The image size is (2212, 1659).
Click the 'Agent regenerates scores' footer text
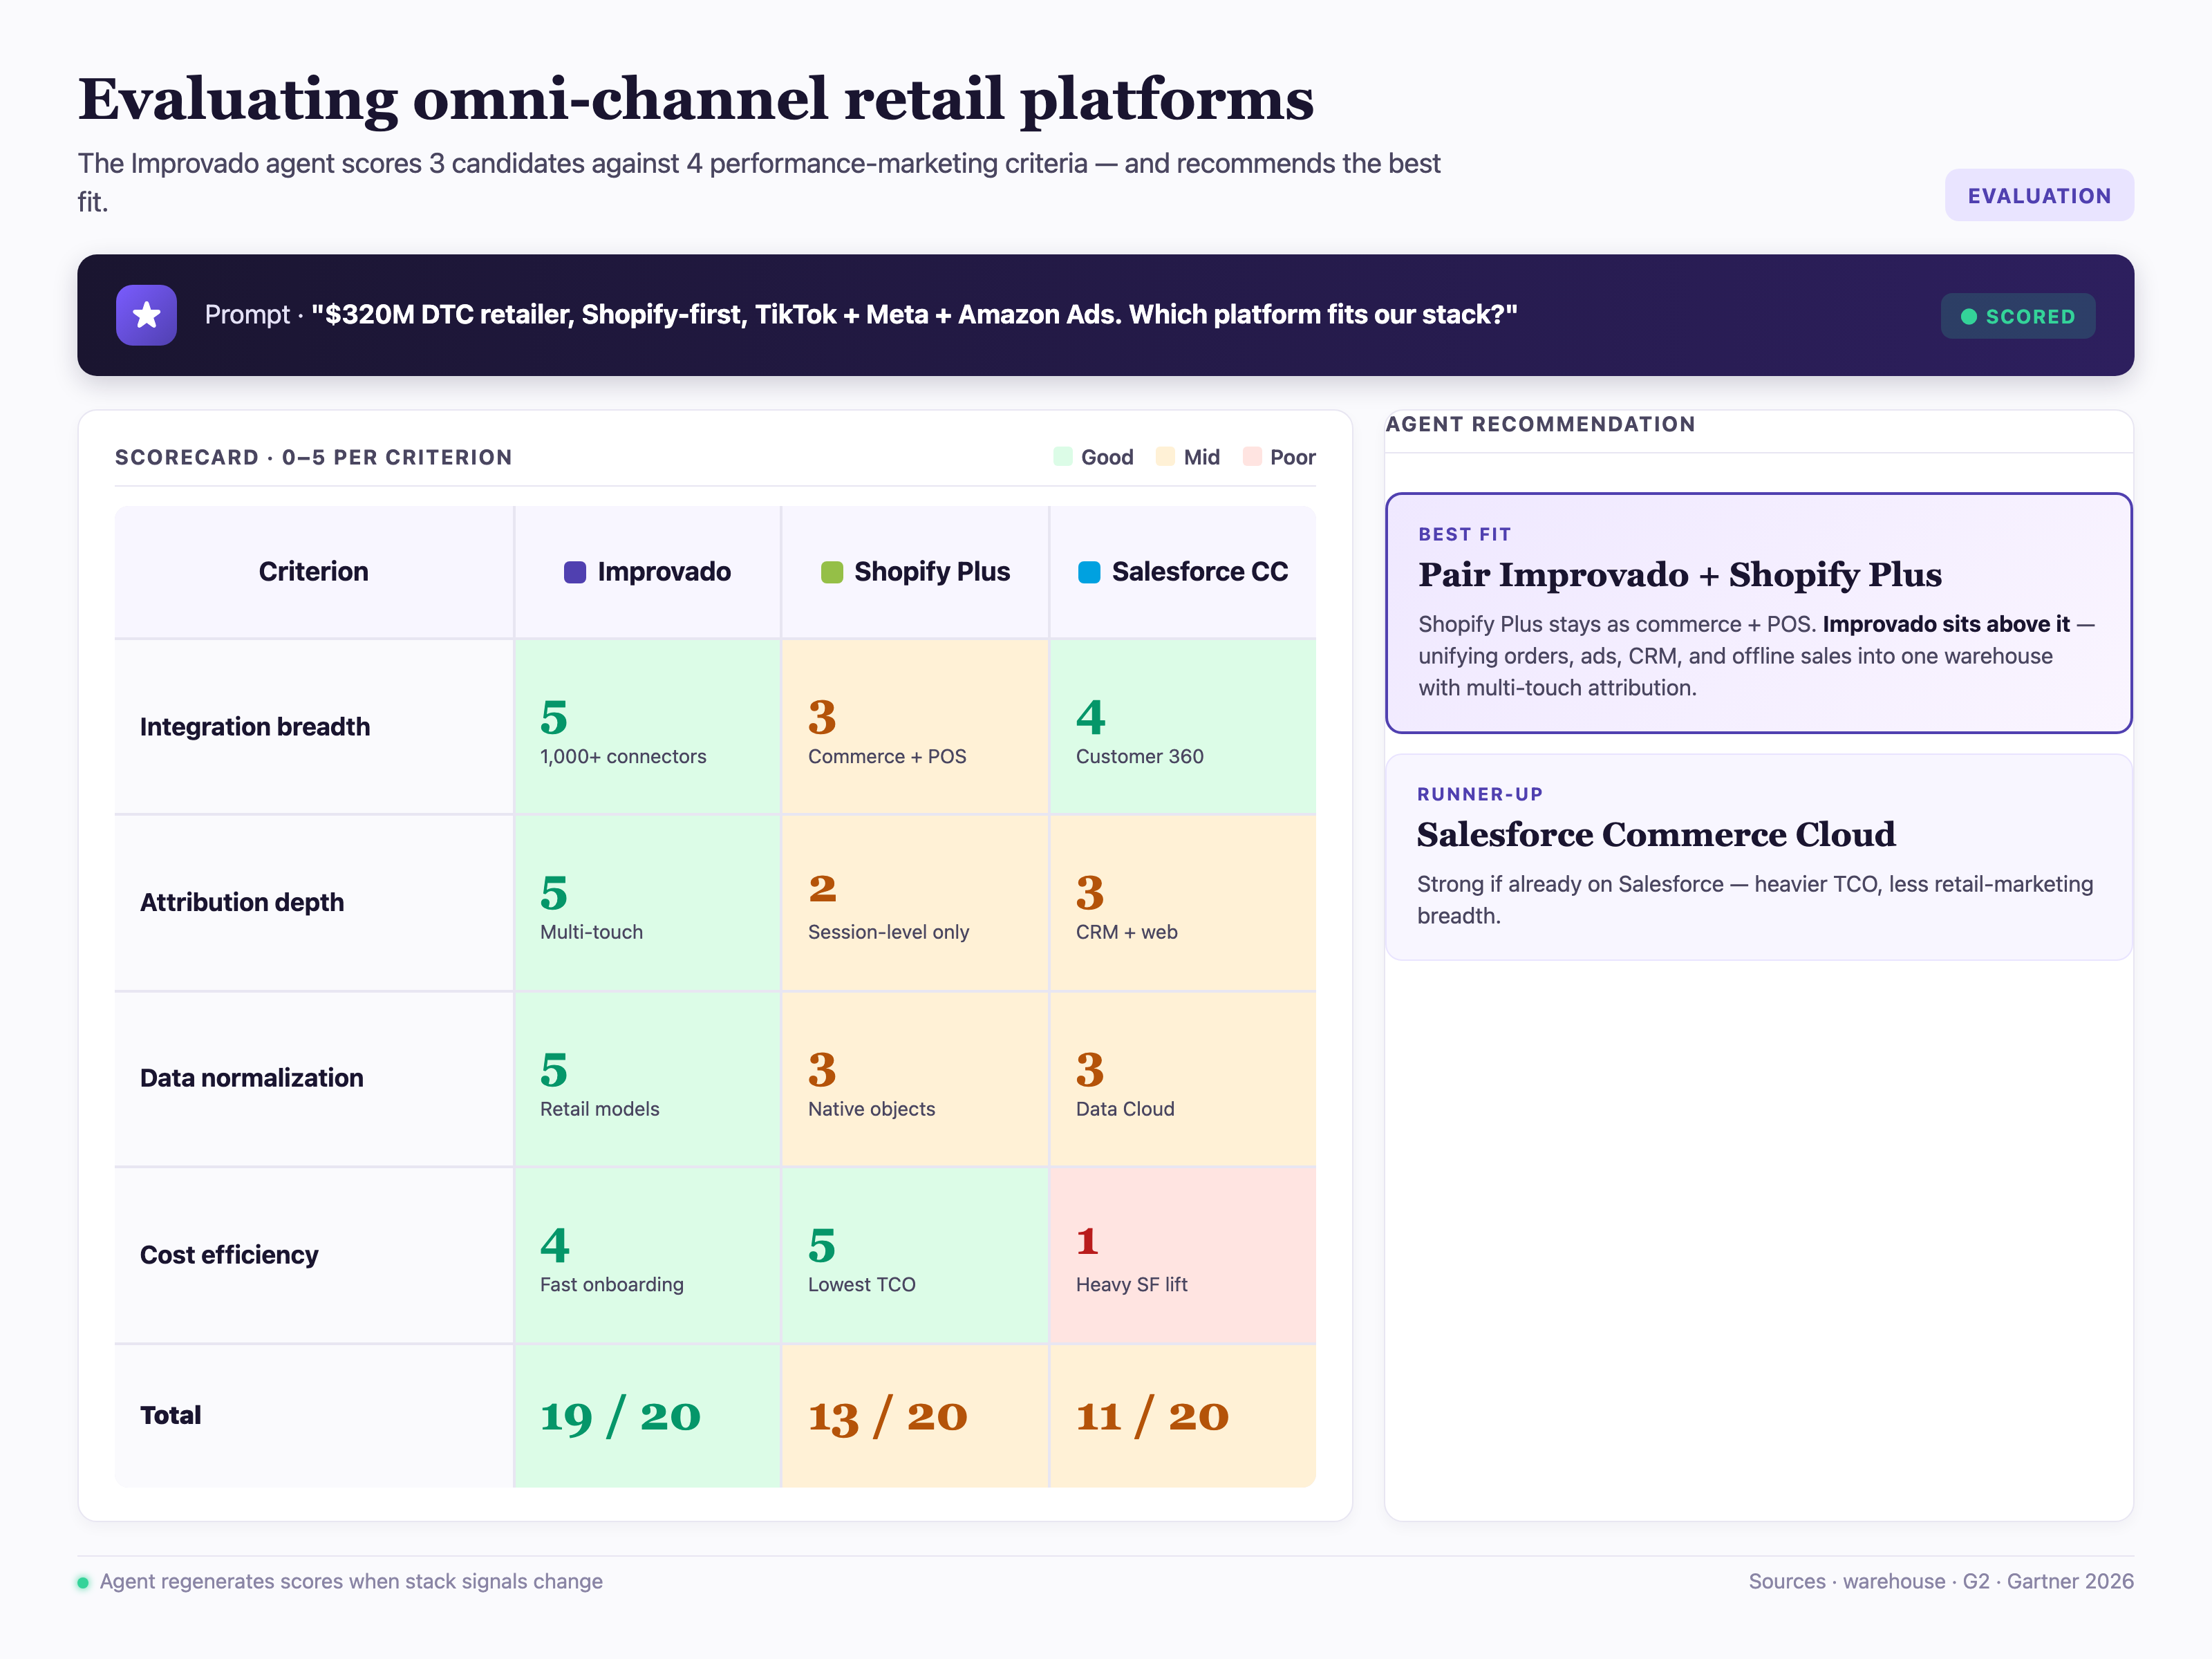[x=351, y=1582]
